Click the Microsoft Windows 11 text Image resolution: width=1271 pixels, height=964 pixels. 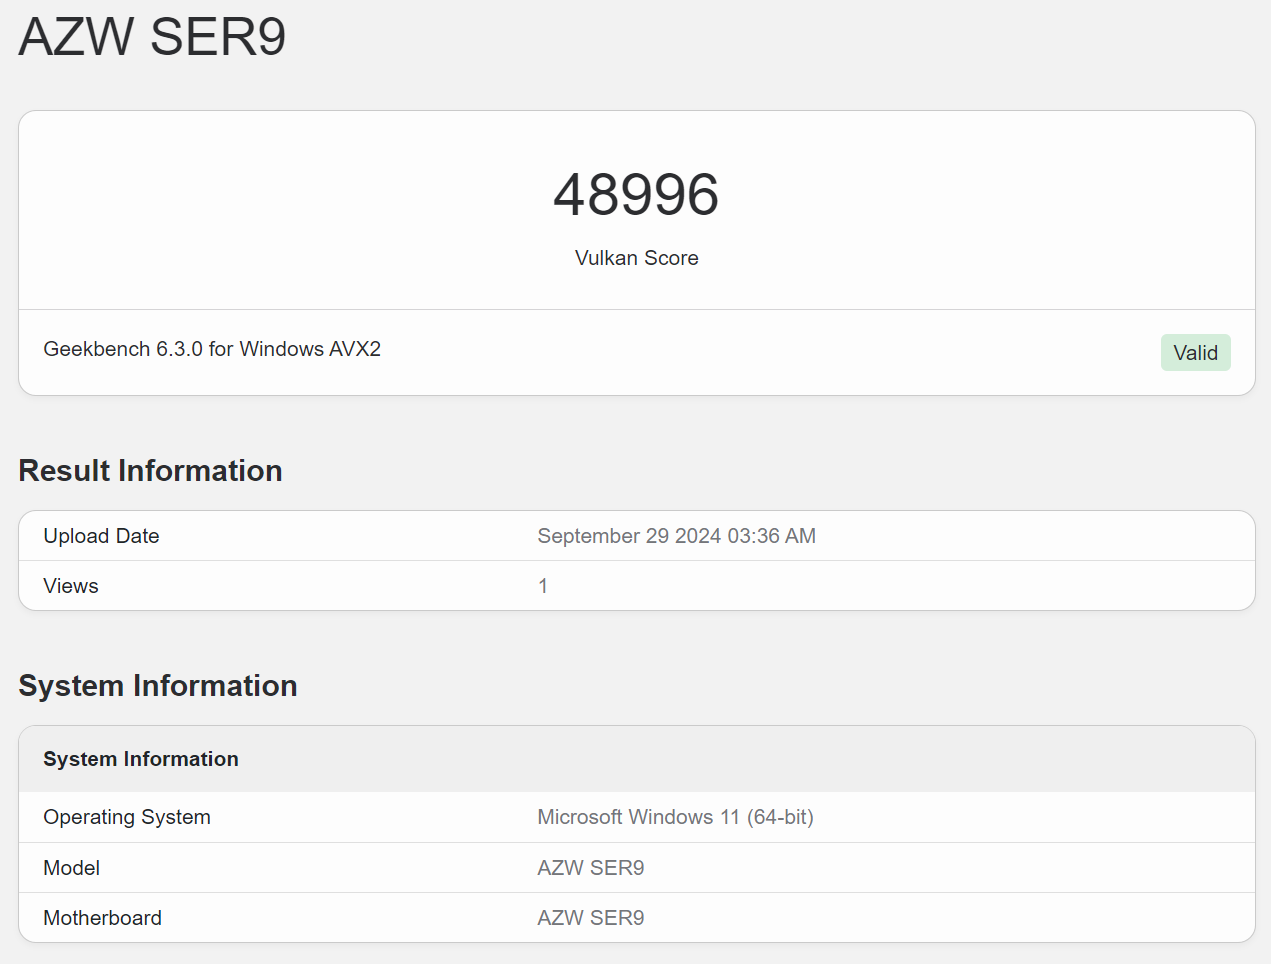coord(638,817)
